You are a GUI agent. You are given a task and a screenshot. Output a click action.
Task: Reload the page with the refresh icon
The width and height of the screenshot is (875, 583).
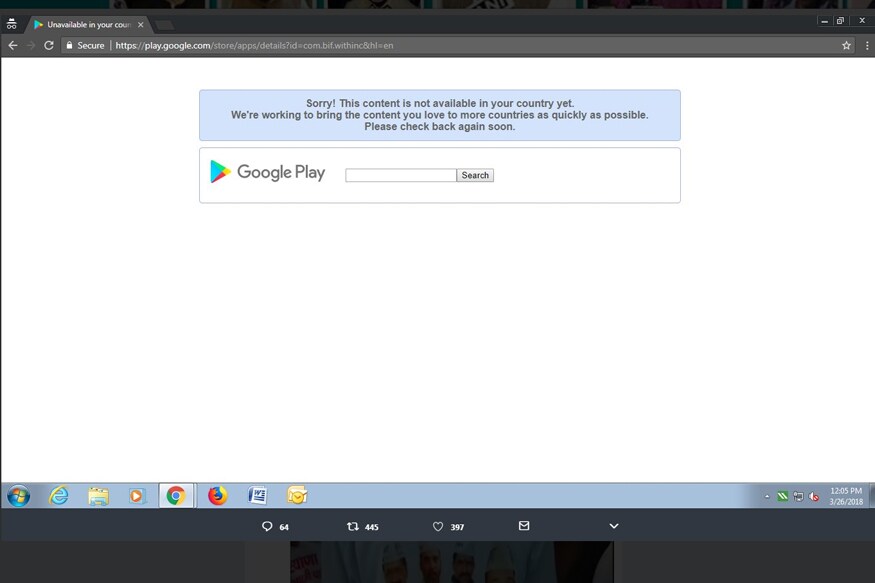click(49, 45)
